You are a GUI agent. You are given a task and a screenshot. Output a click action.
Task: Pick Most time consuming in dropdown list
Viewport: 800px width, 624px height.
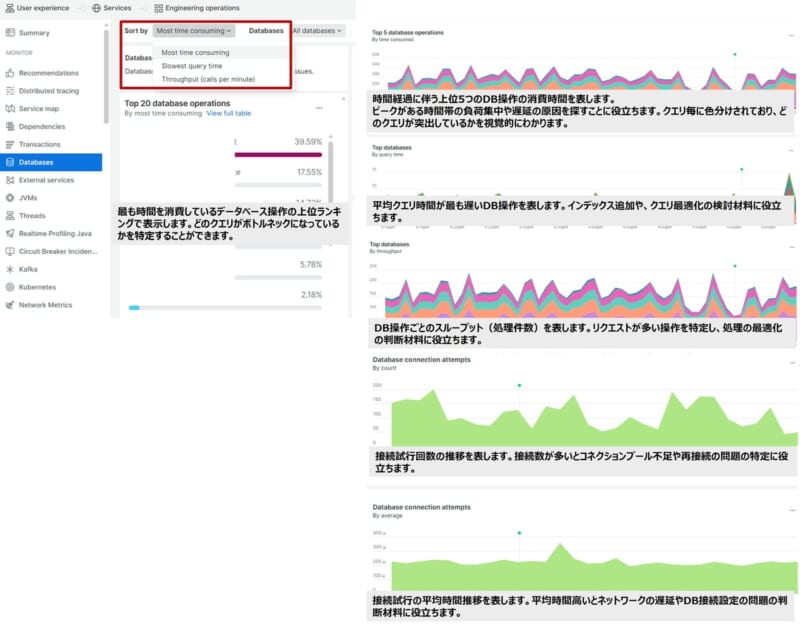click(195, 53)
